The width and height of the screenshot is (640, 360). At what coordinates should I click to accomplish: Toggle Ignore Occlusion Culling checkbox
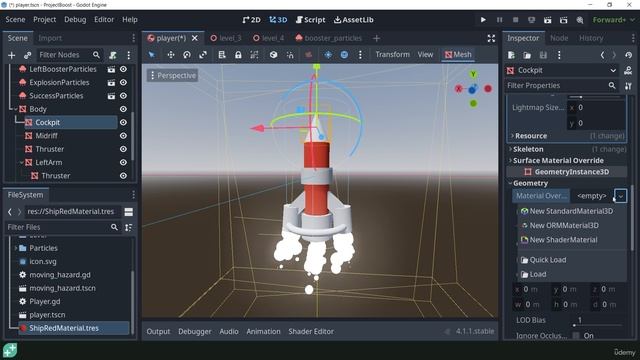576,336
